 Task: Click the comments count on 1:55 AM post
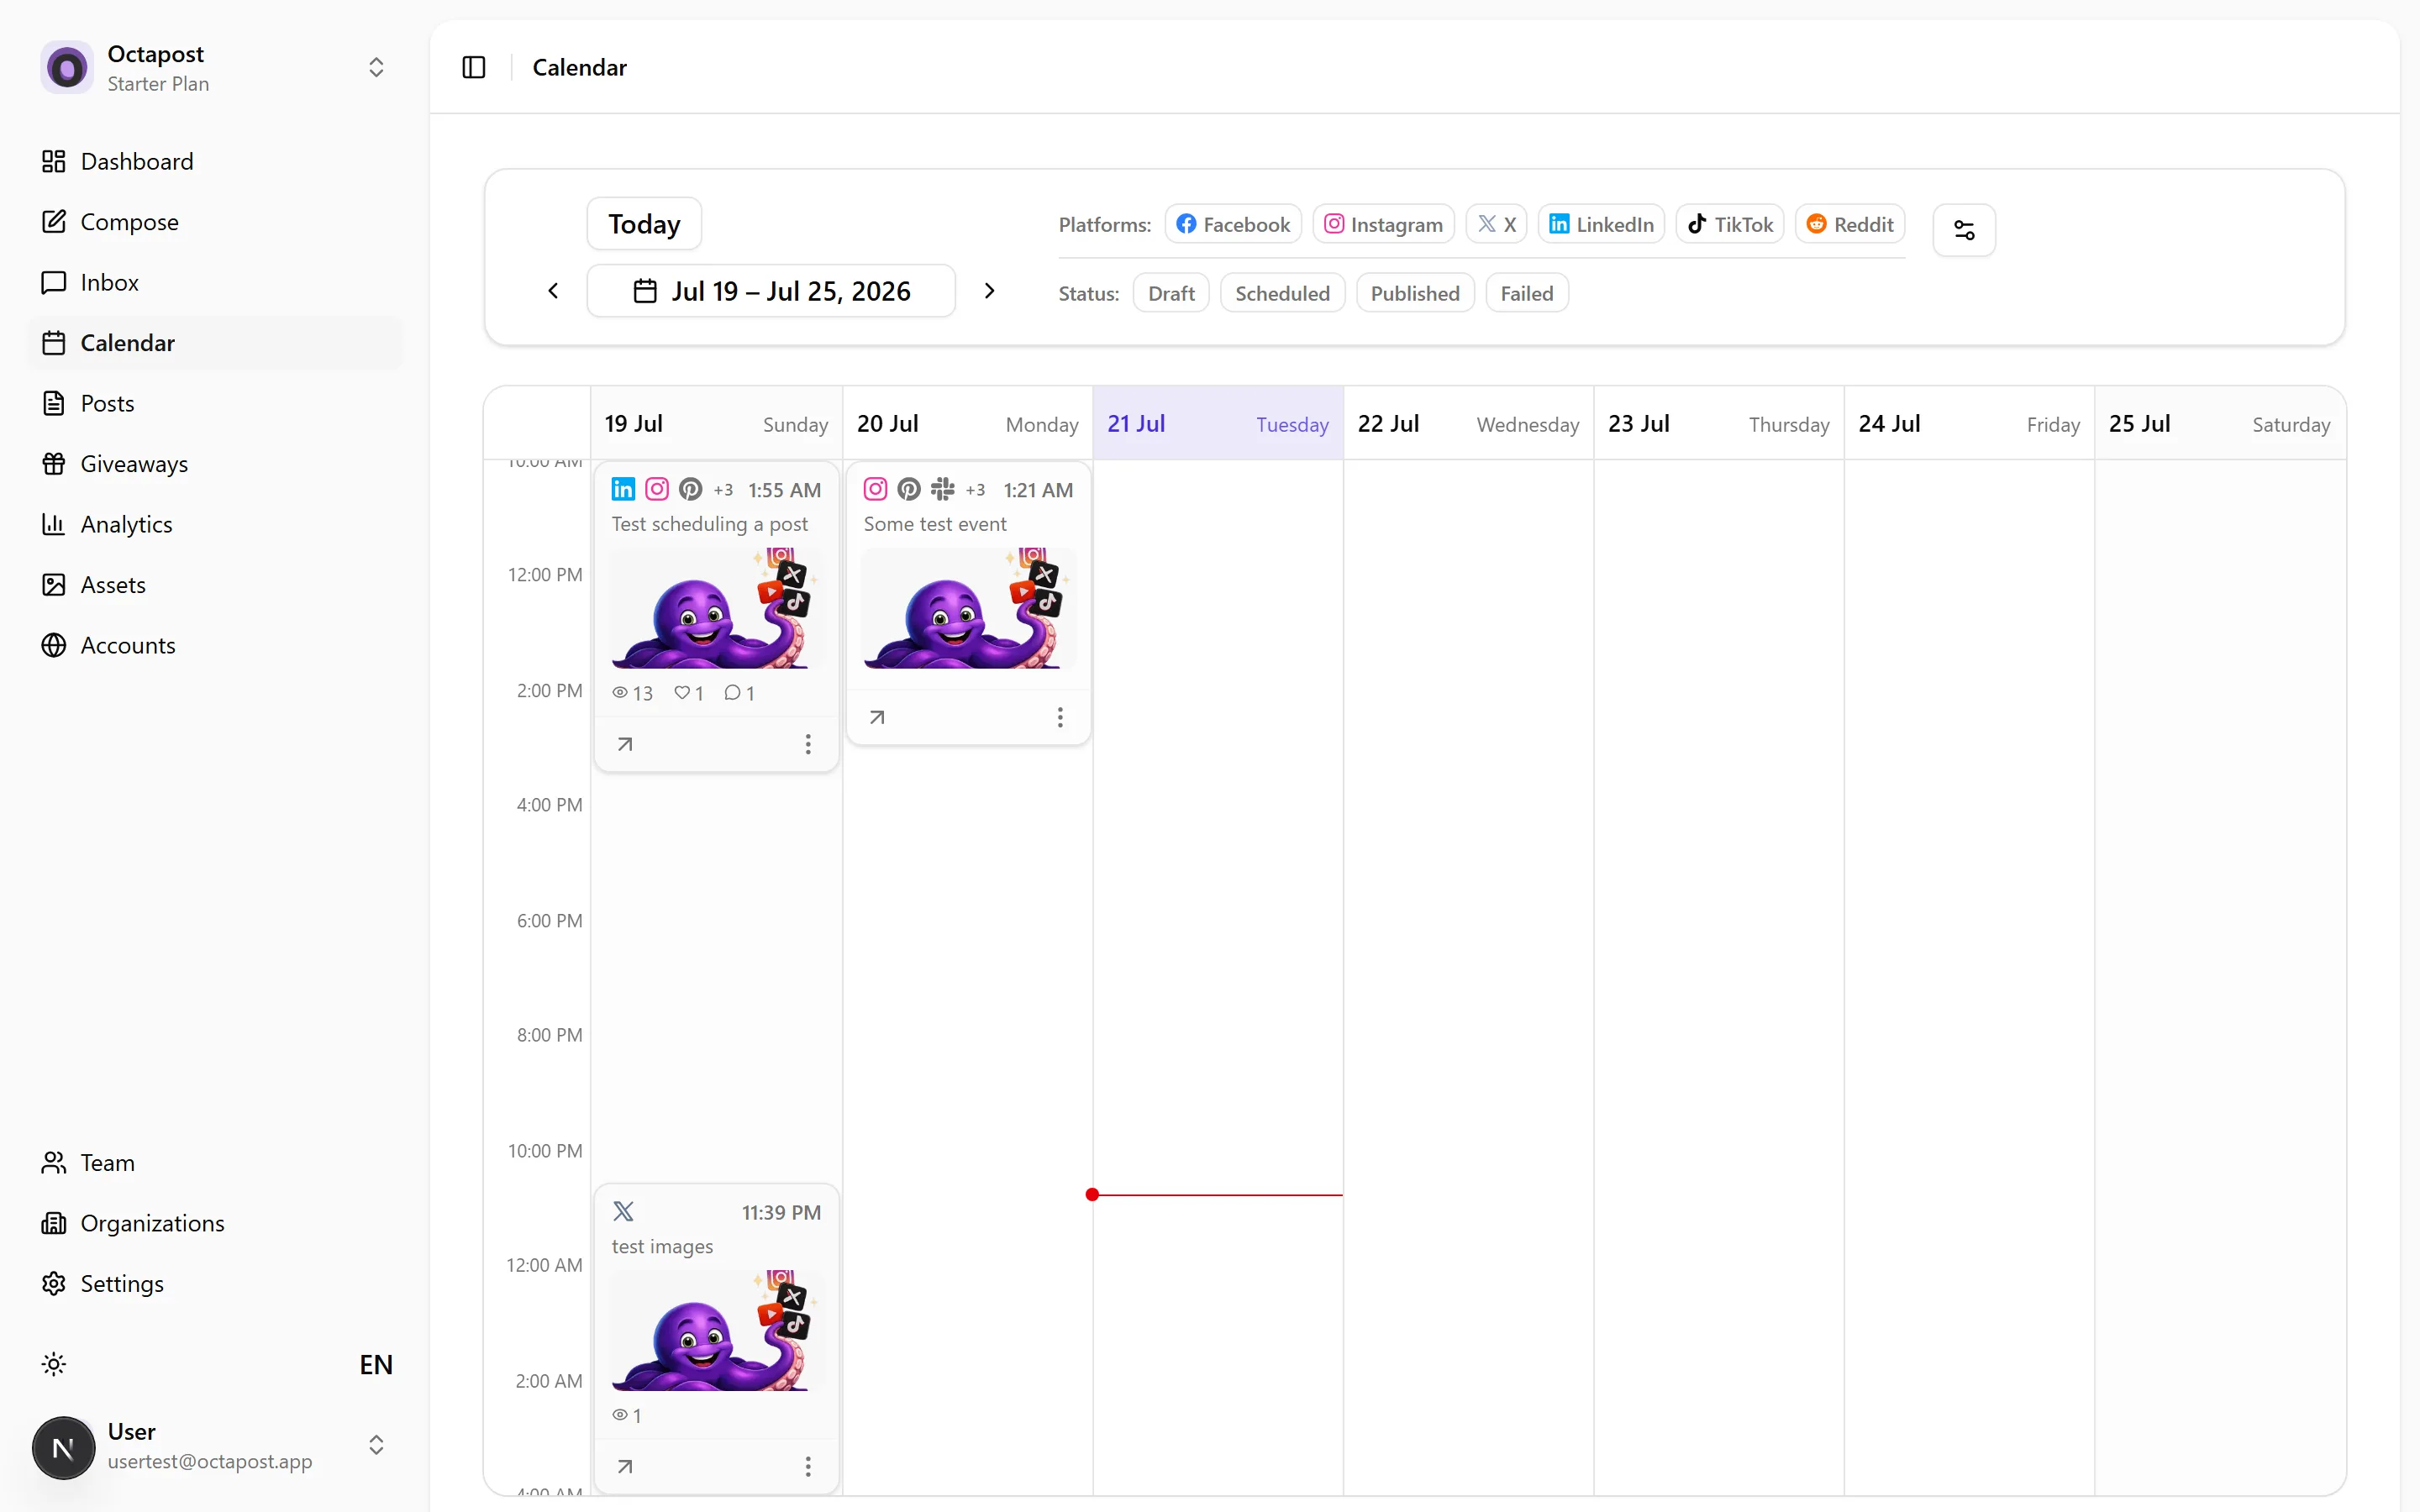tap(740, 693)
